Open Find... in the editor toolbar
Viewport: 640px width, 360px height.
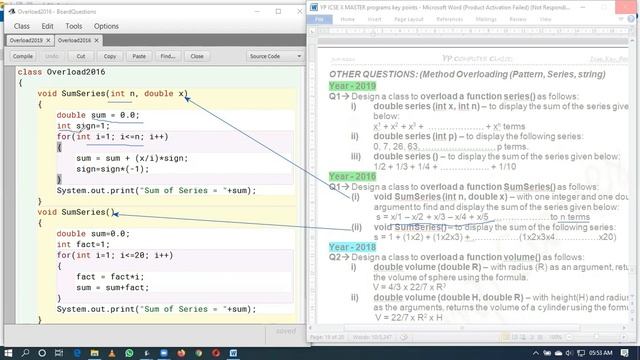point(168,56)
